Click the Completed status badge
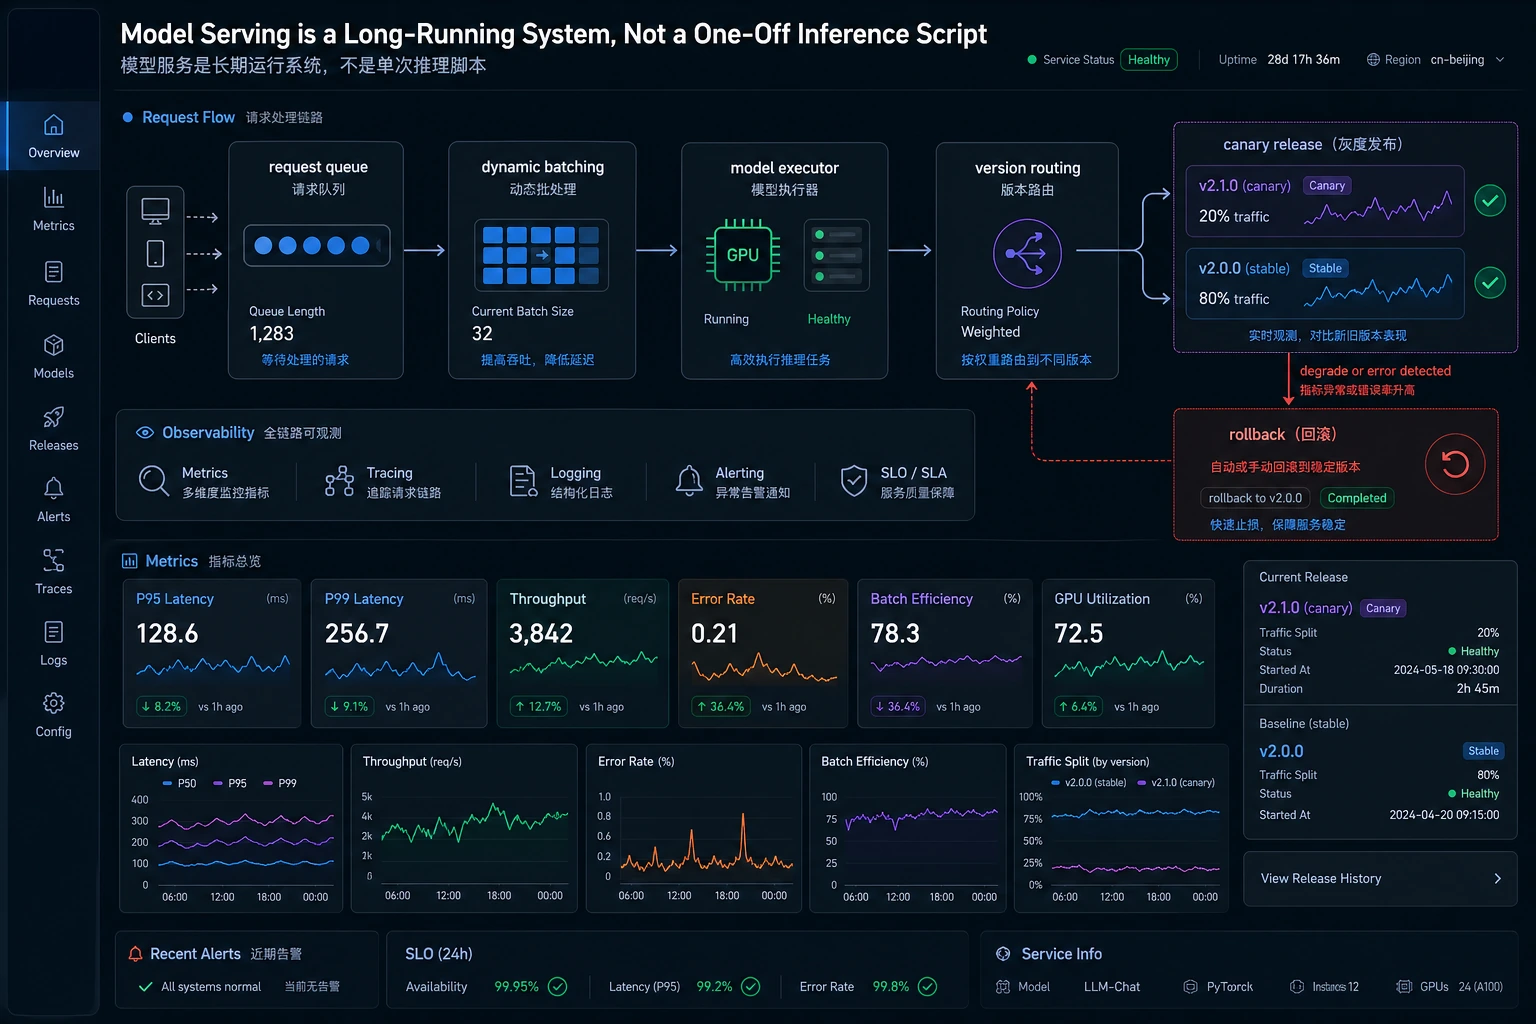The width and height of the screenshot is (1536, 1024). coord(1357,498)
